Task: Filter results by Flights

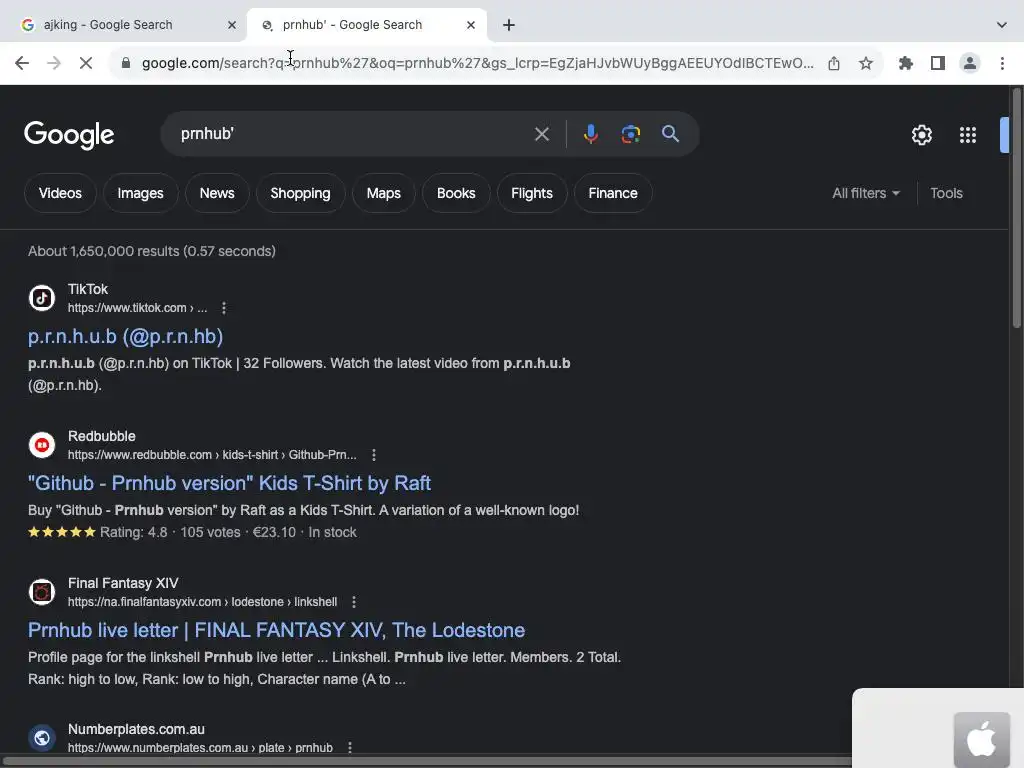Action: point(532,193)
